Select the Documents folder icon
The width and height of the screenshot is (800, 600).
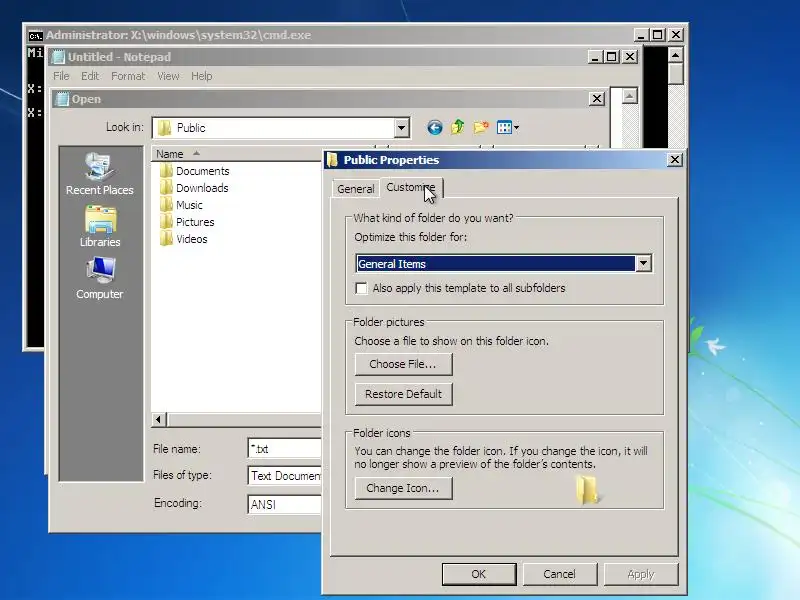[166, 170]
